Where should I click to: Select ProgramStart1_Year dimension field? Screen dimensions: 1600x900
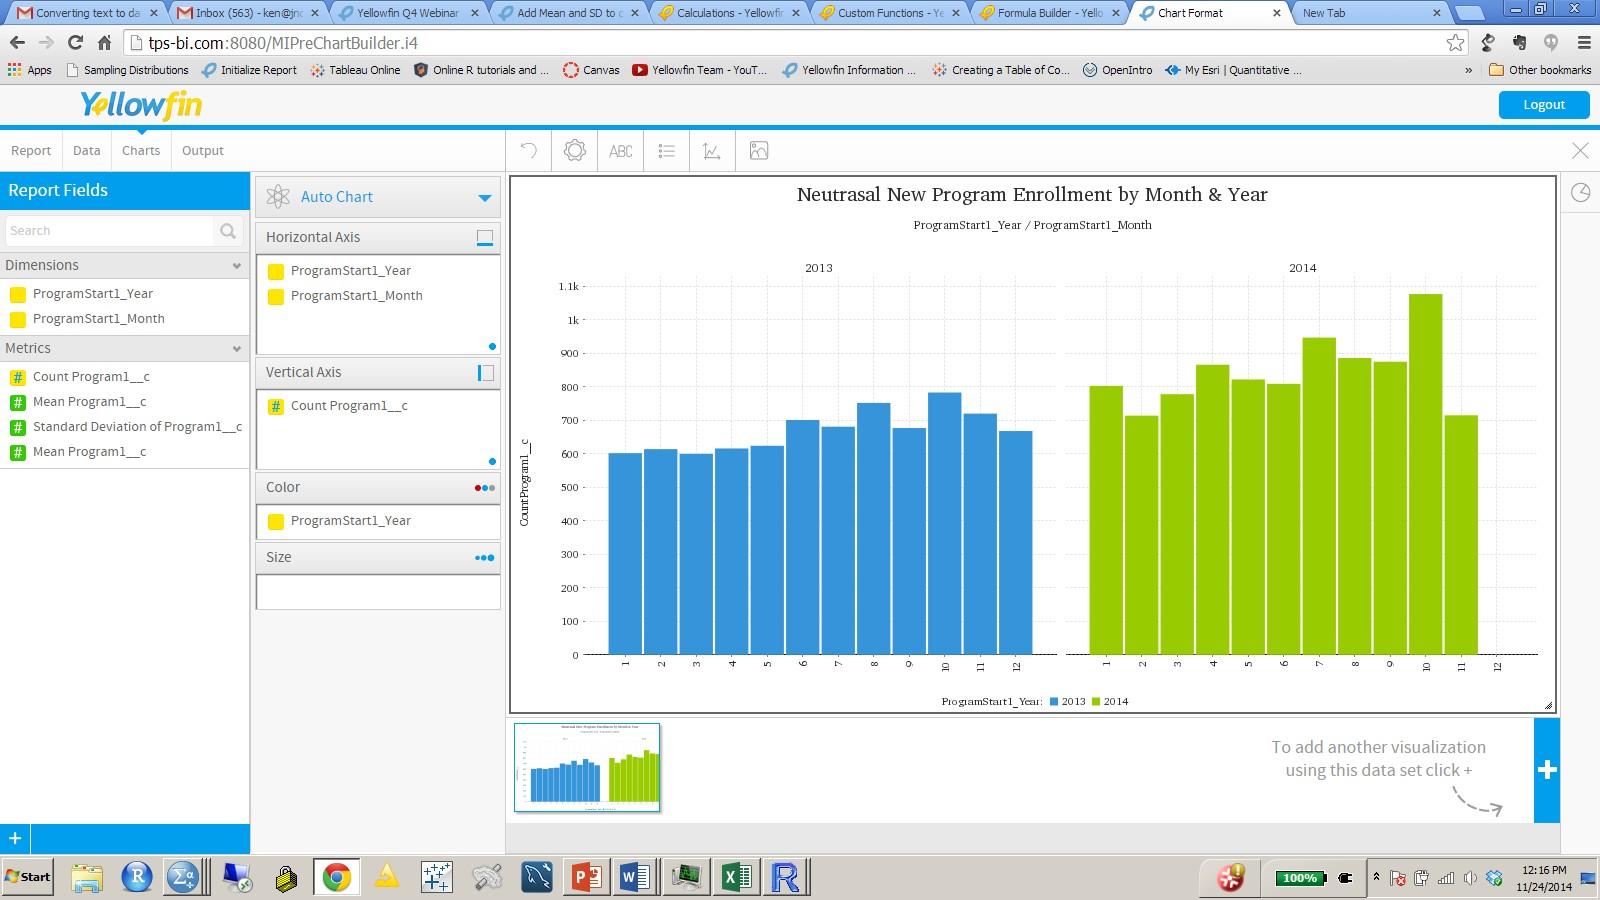tap(93, 294)
